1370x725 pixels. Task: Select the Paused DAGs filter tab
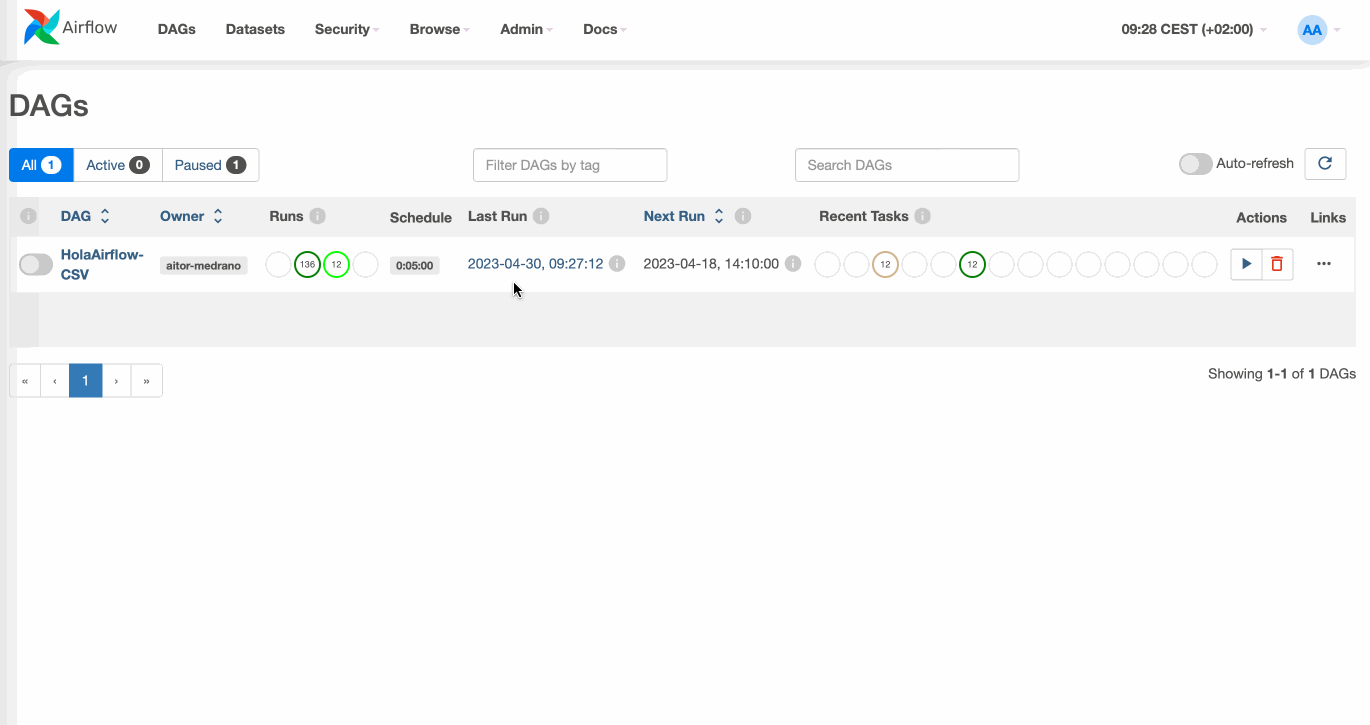click(210, 165)
